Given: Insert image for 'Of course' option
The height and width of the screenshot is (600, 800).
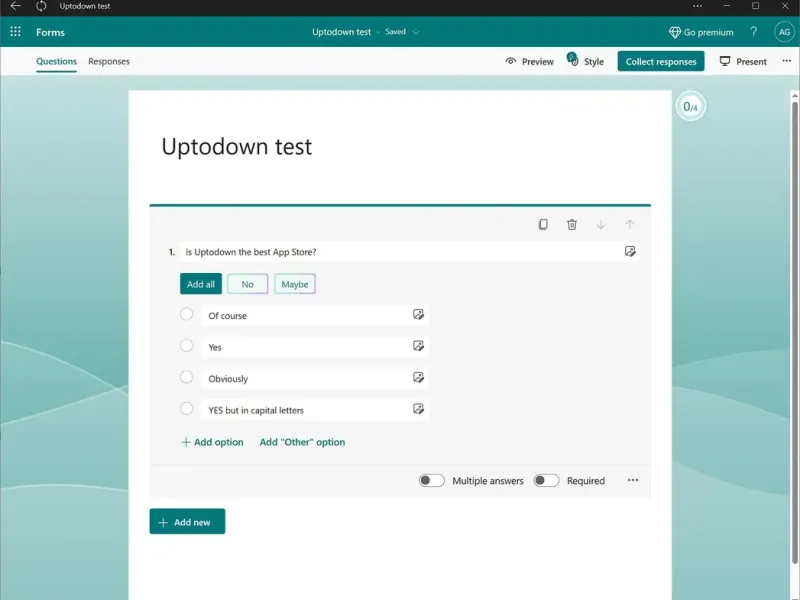Looking at the screenshot, I should coord(418,314).
